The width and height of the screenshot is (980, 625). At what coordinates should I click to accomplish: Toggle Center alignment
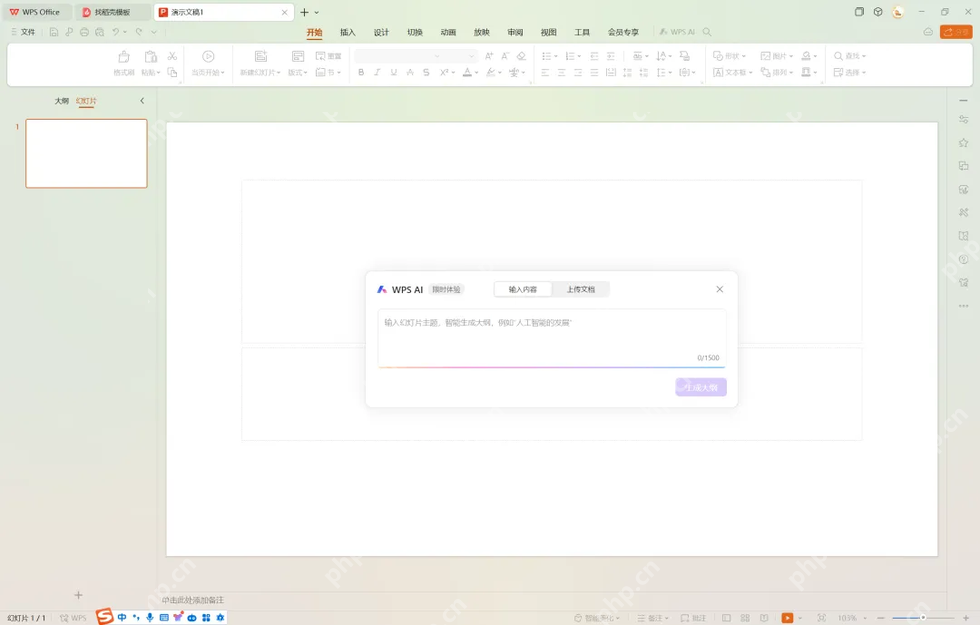(x=561, y=72)
